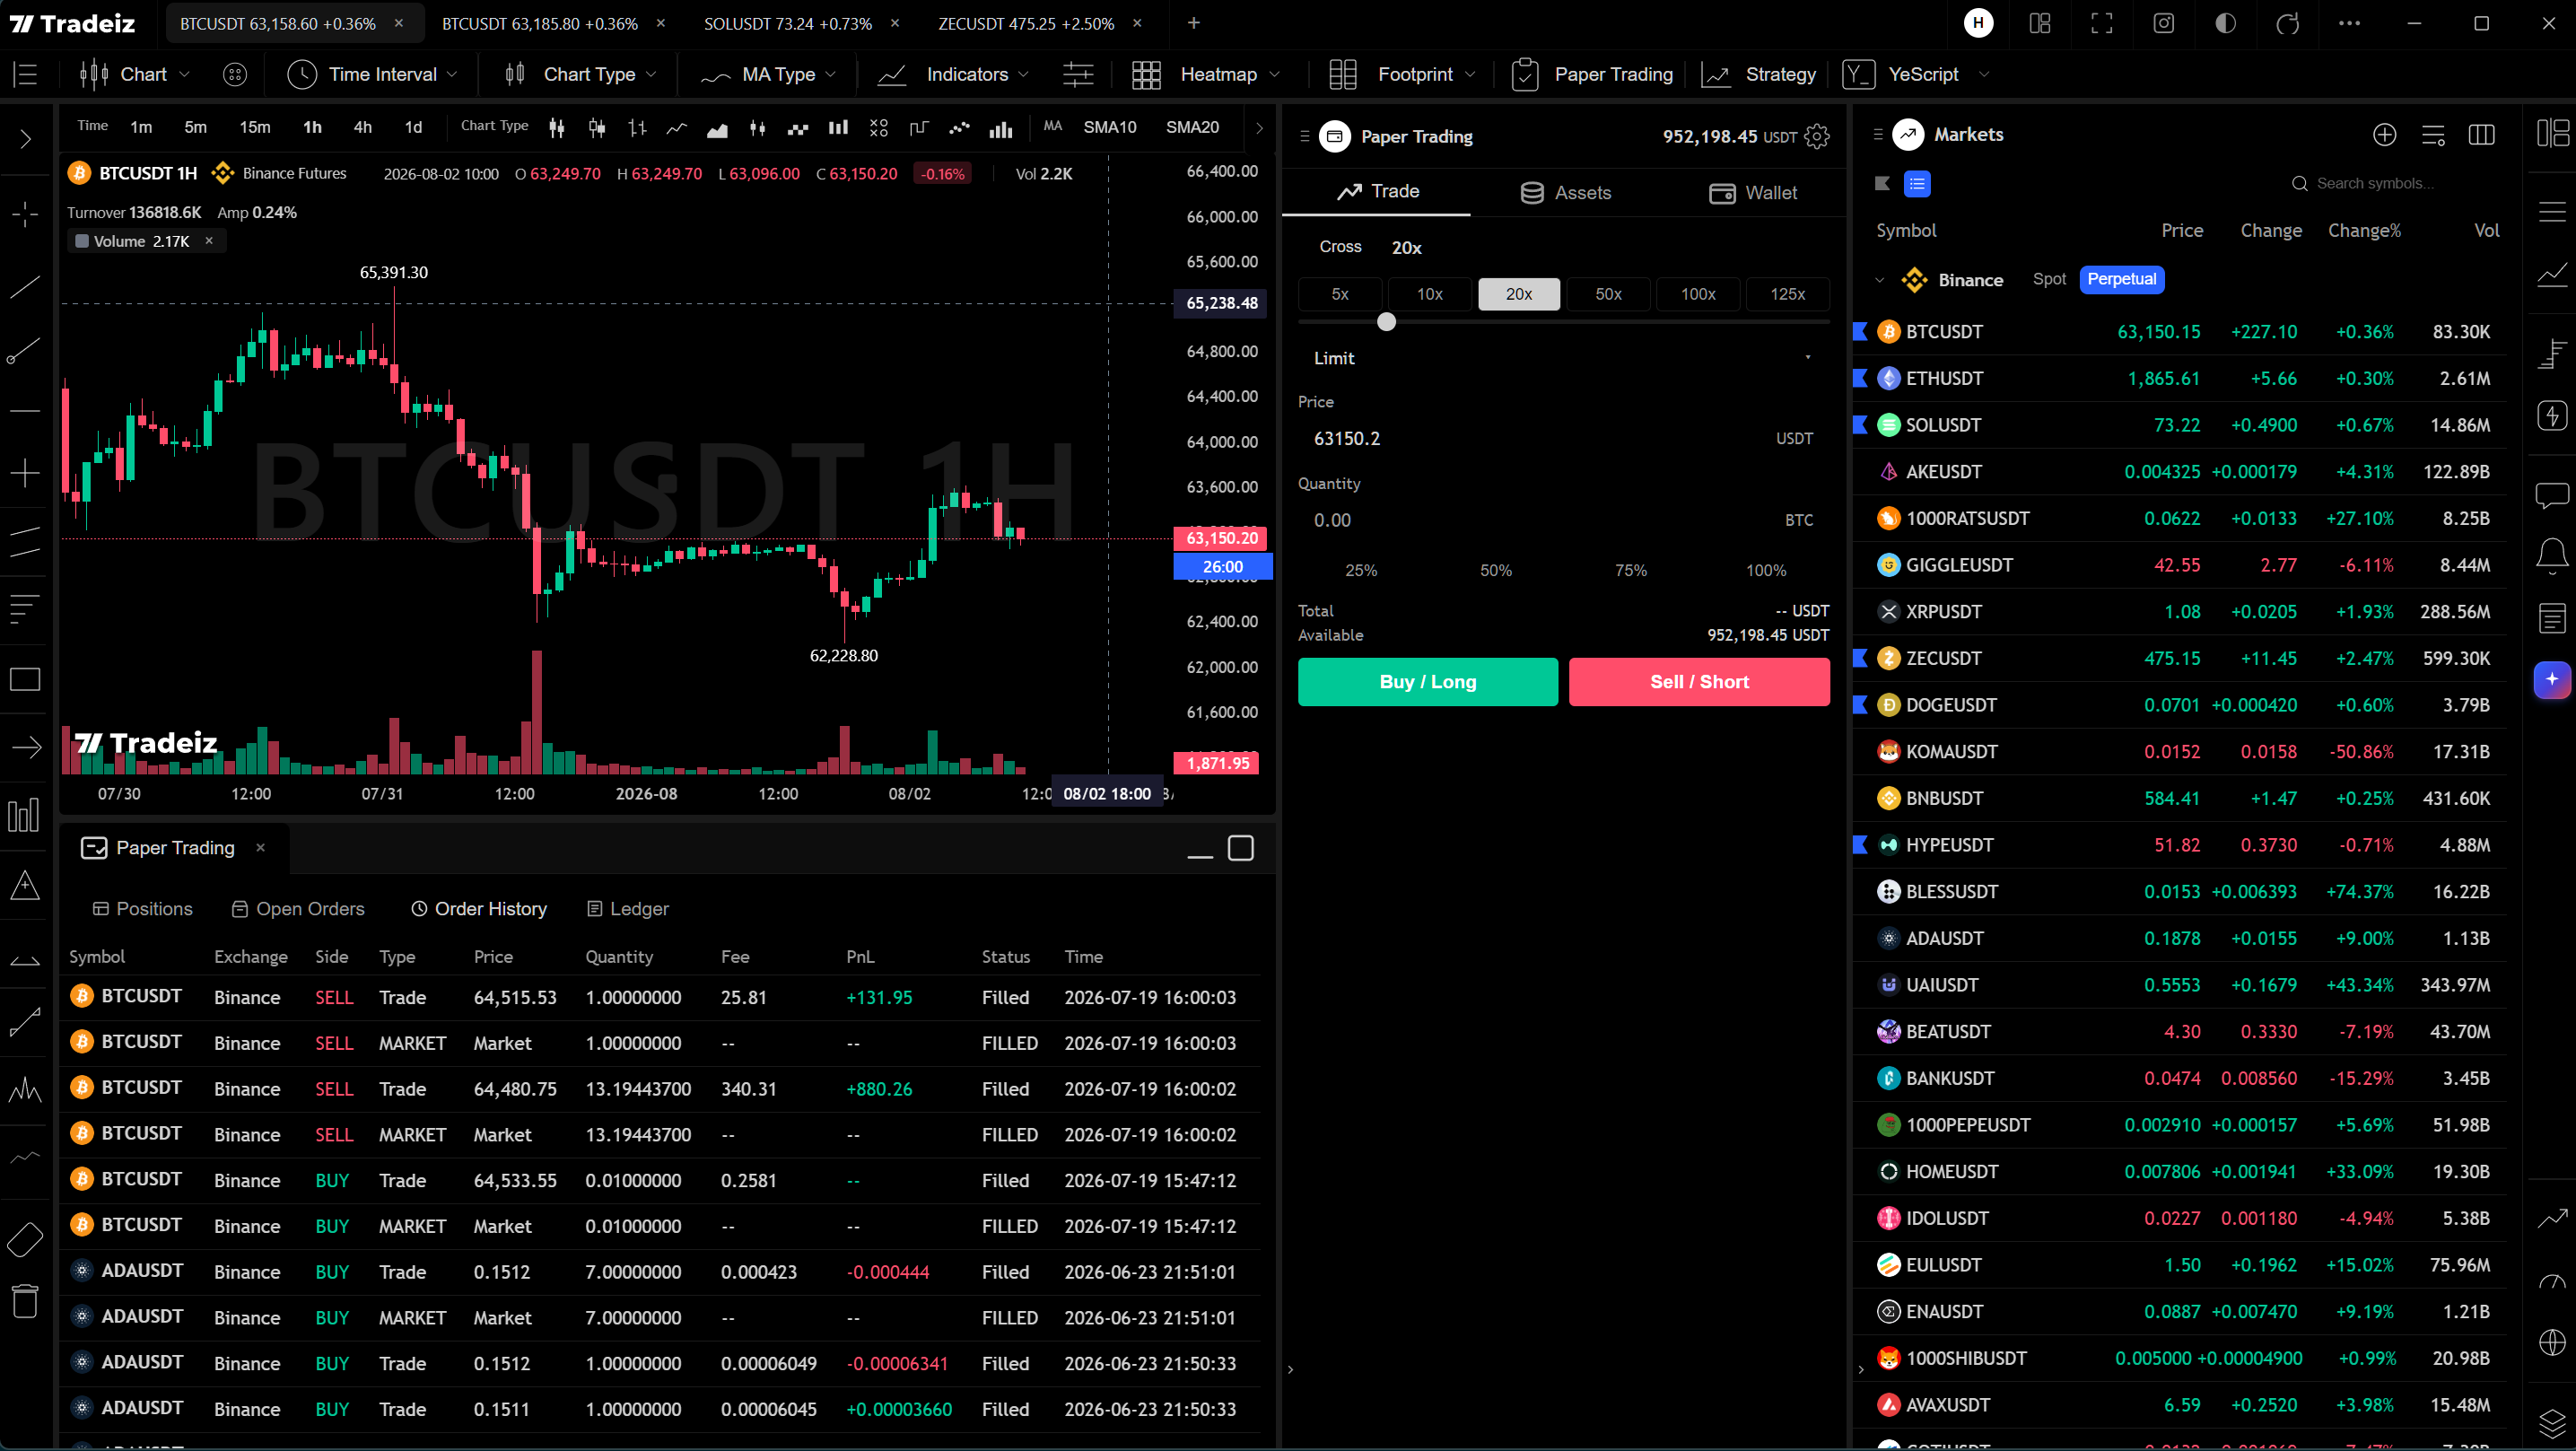The height and width of the screenshot is (1451, 2576).
Task: Set leverage to 50x
Action: (1608, 294)
